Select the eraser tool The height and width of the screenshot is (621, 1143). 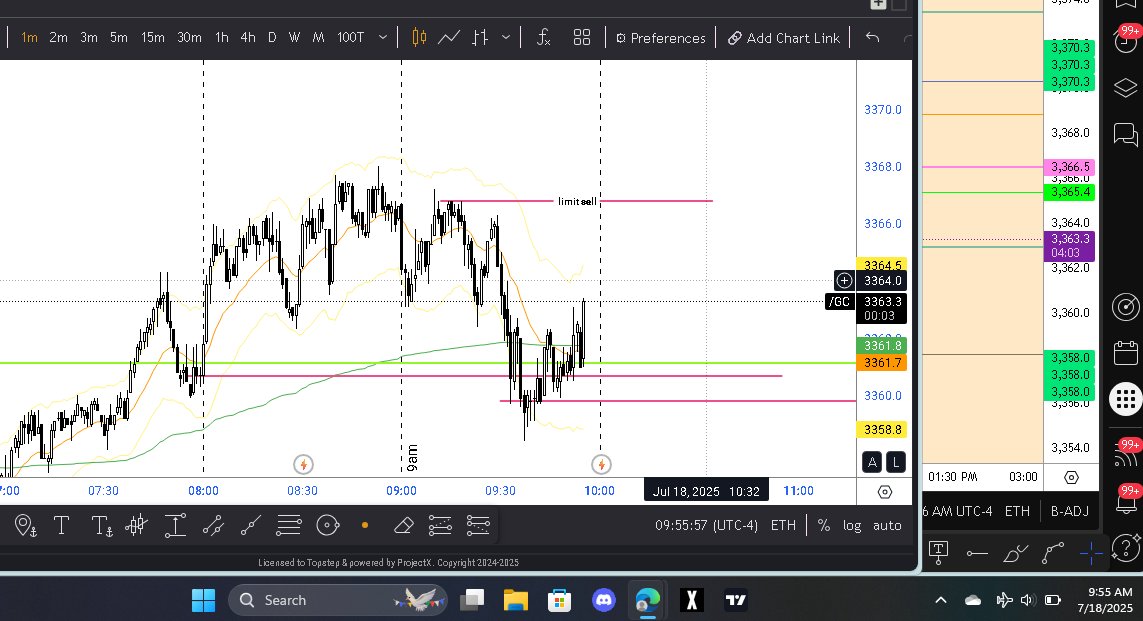pyautogui.click(x=403, y=526)
